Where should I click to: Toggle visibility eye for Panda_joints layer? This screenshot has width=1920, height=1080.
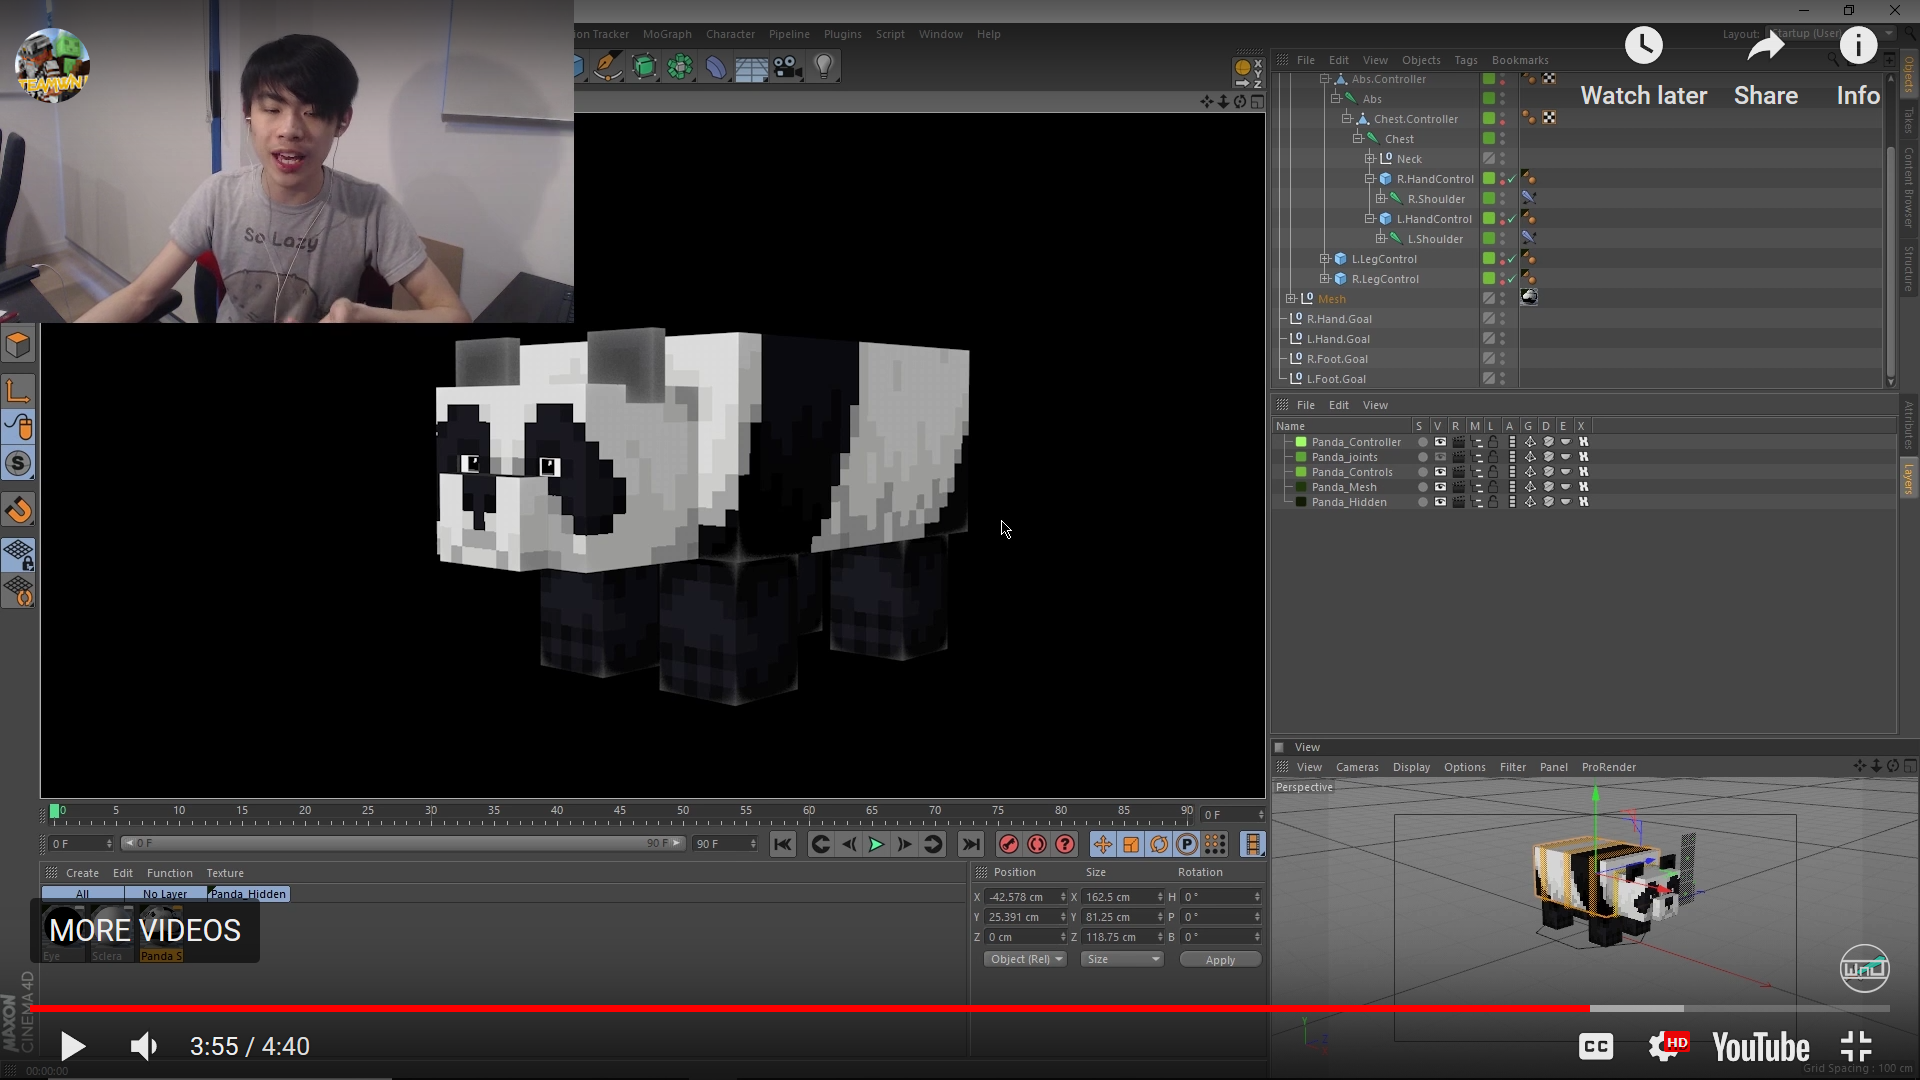(1440, 457)
